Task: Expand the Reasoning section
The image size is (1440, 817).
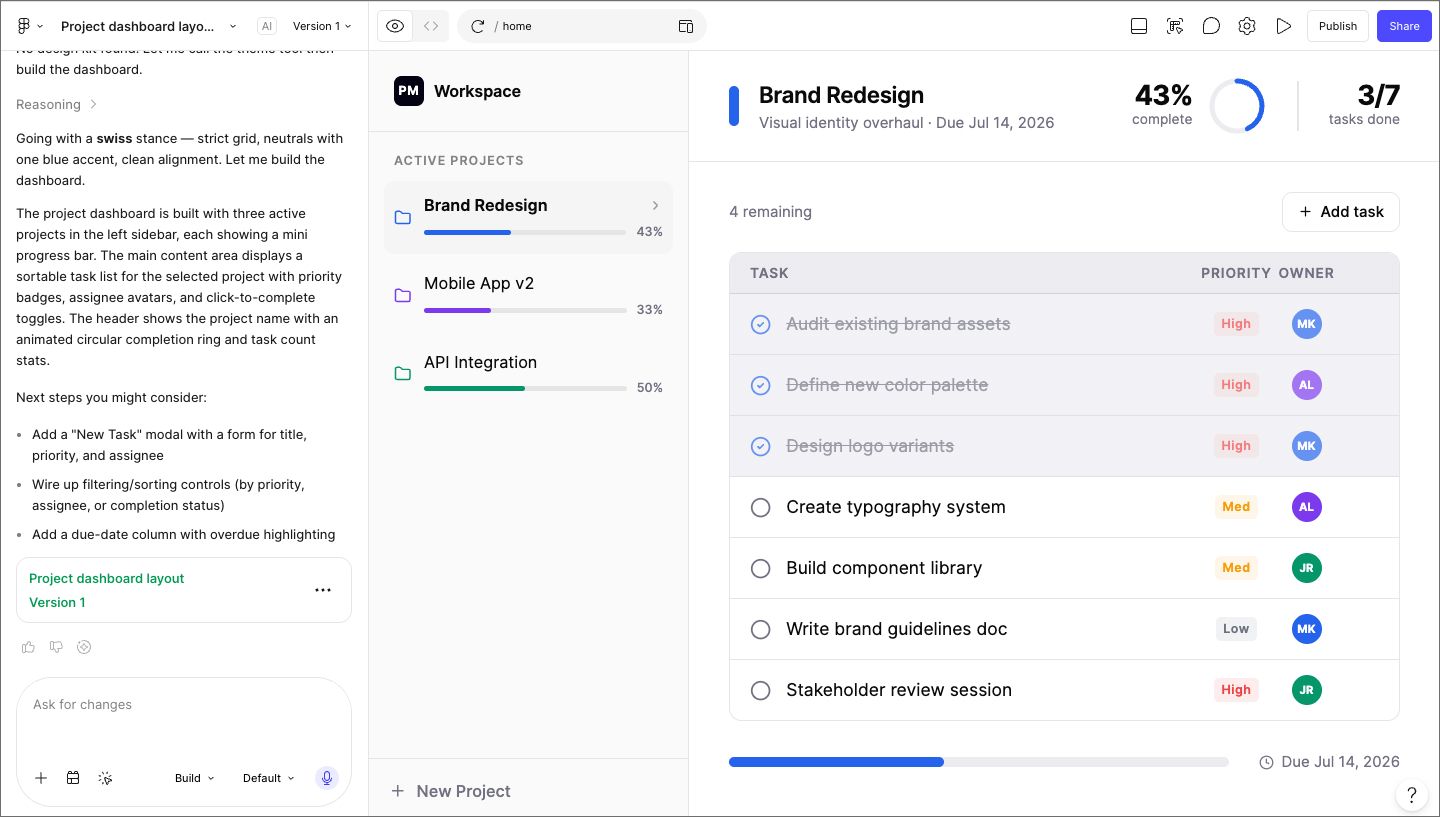Action: point(57,104)
